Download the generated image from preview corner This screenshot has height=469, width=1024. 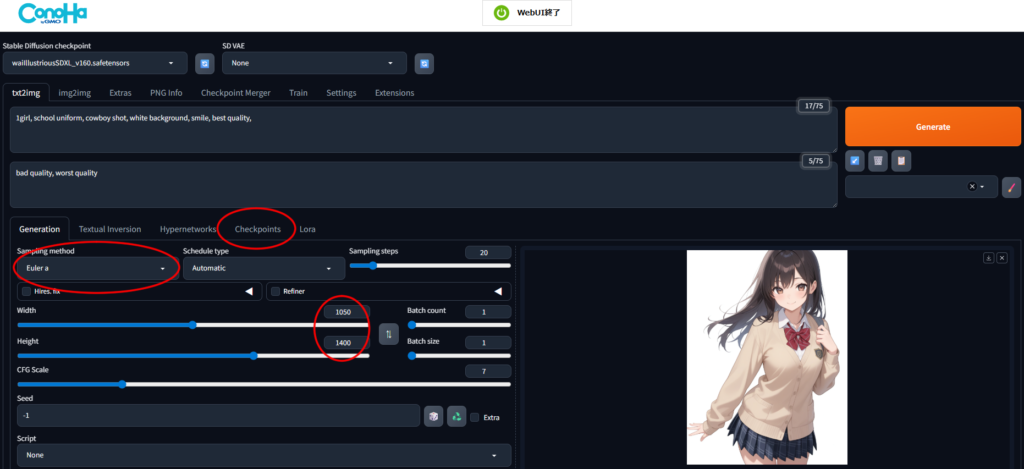click(x=988, y=258)
